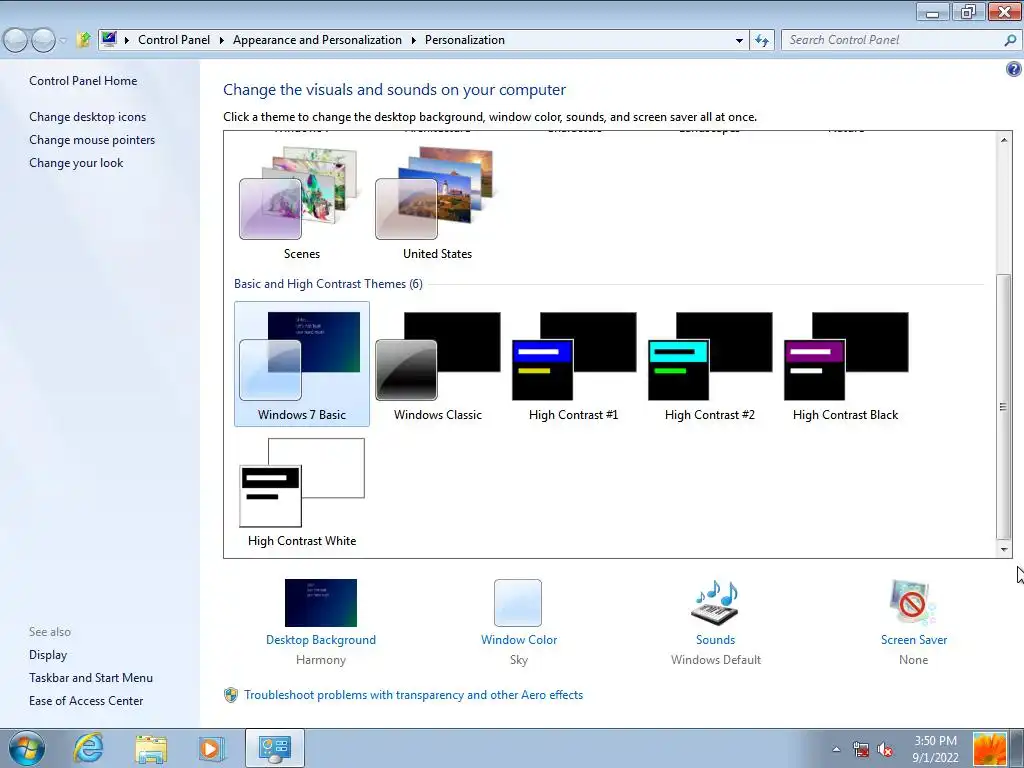Select the United States theme
The width and height of the screenshot is (1024, 768).
[438, 203]
